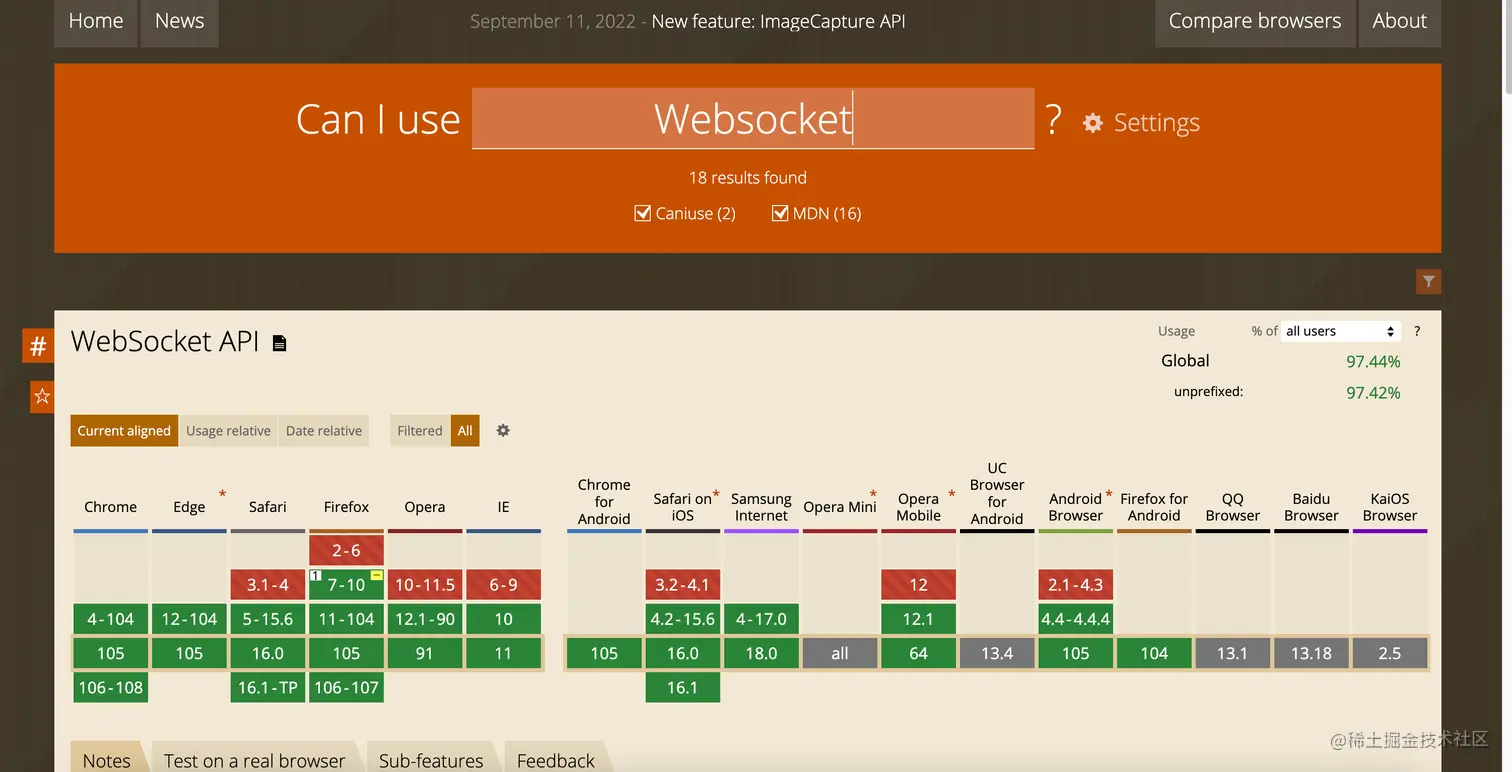Screen dimensions: 1512x772
Task: Go to the Home page
Action: click(96, 21)
